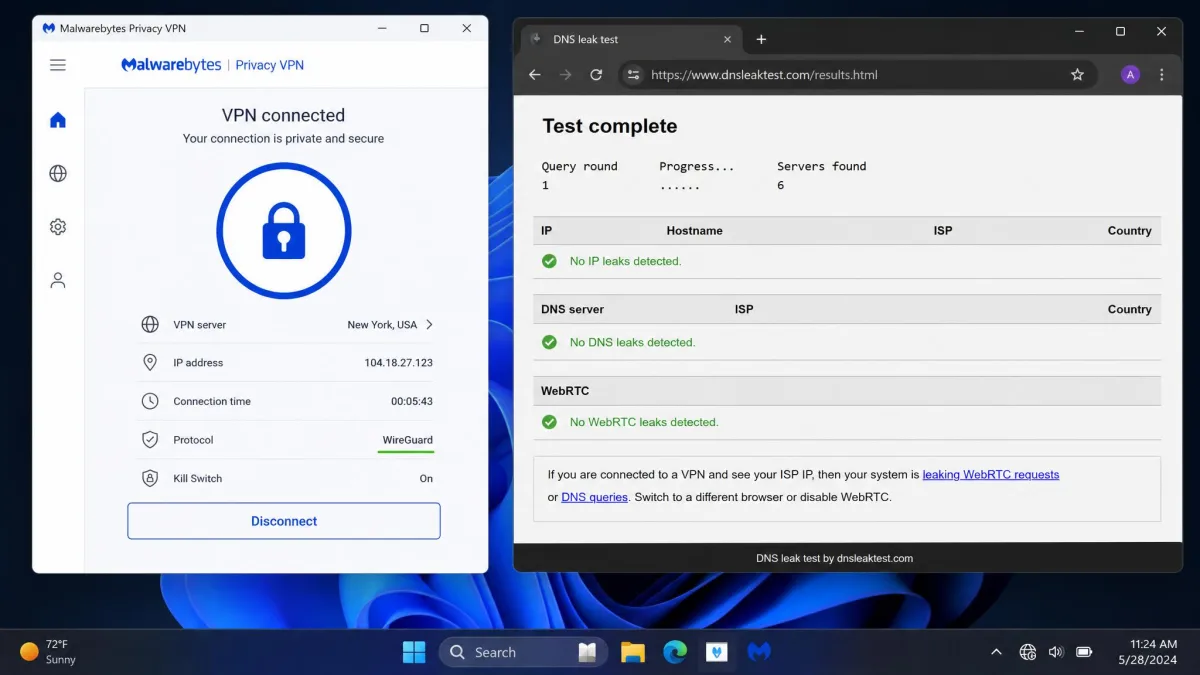Open the browser three-dot menu
Viewport: 1200px width, 675px height.
1161,75
